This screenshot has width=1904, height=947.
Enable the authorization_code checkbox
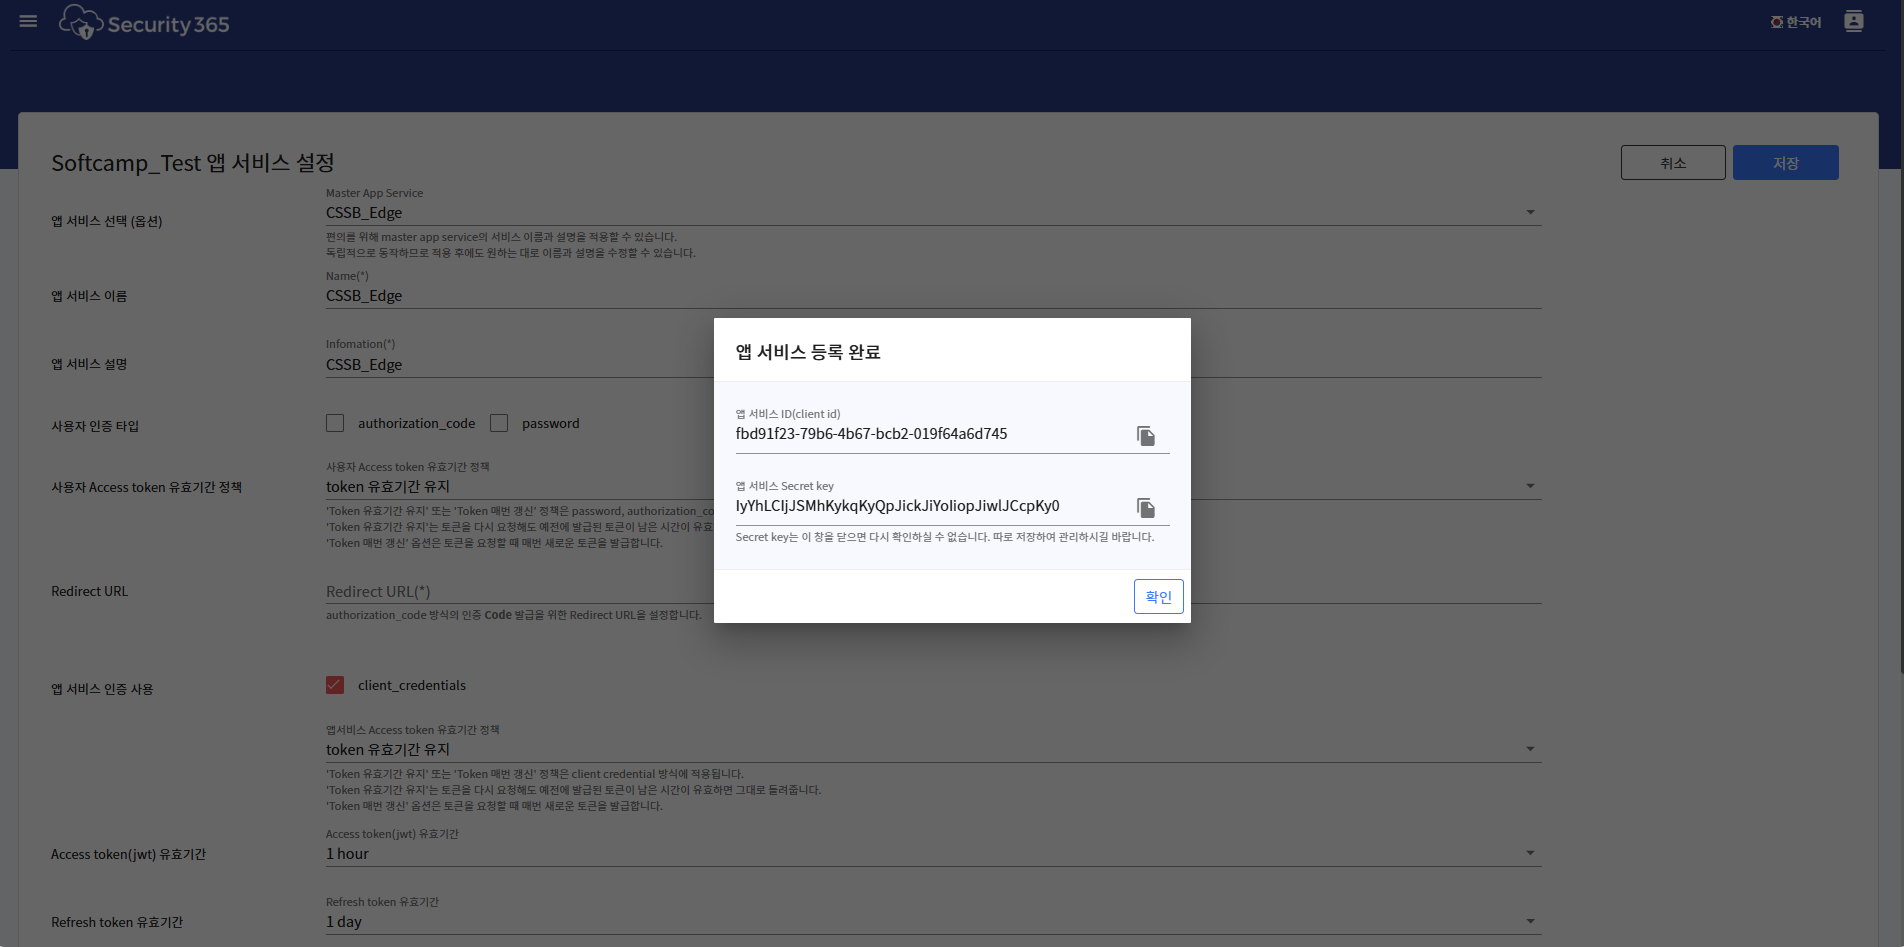point(335,423)
